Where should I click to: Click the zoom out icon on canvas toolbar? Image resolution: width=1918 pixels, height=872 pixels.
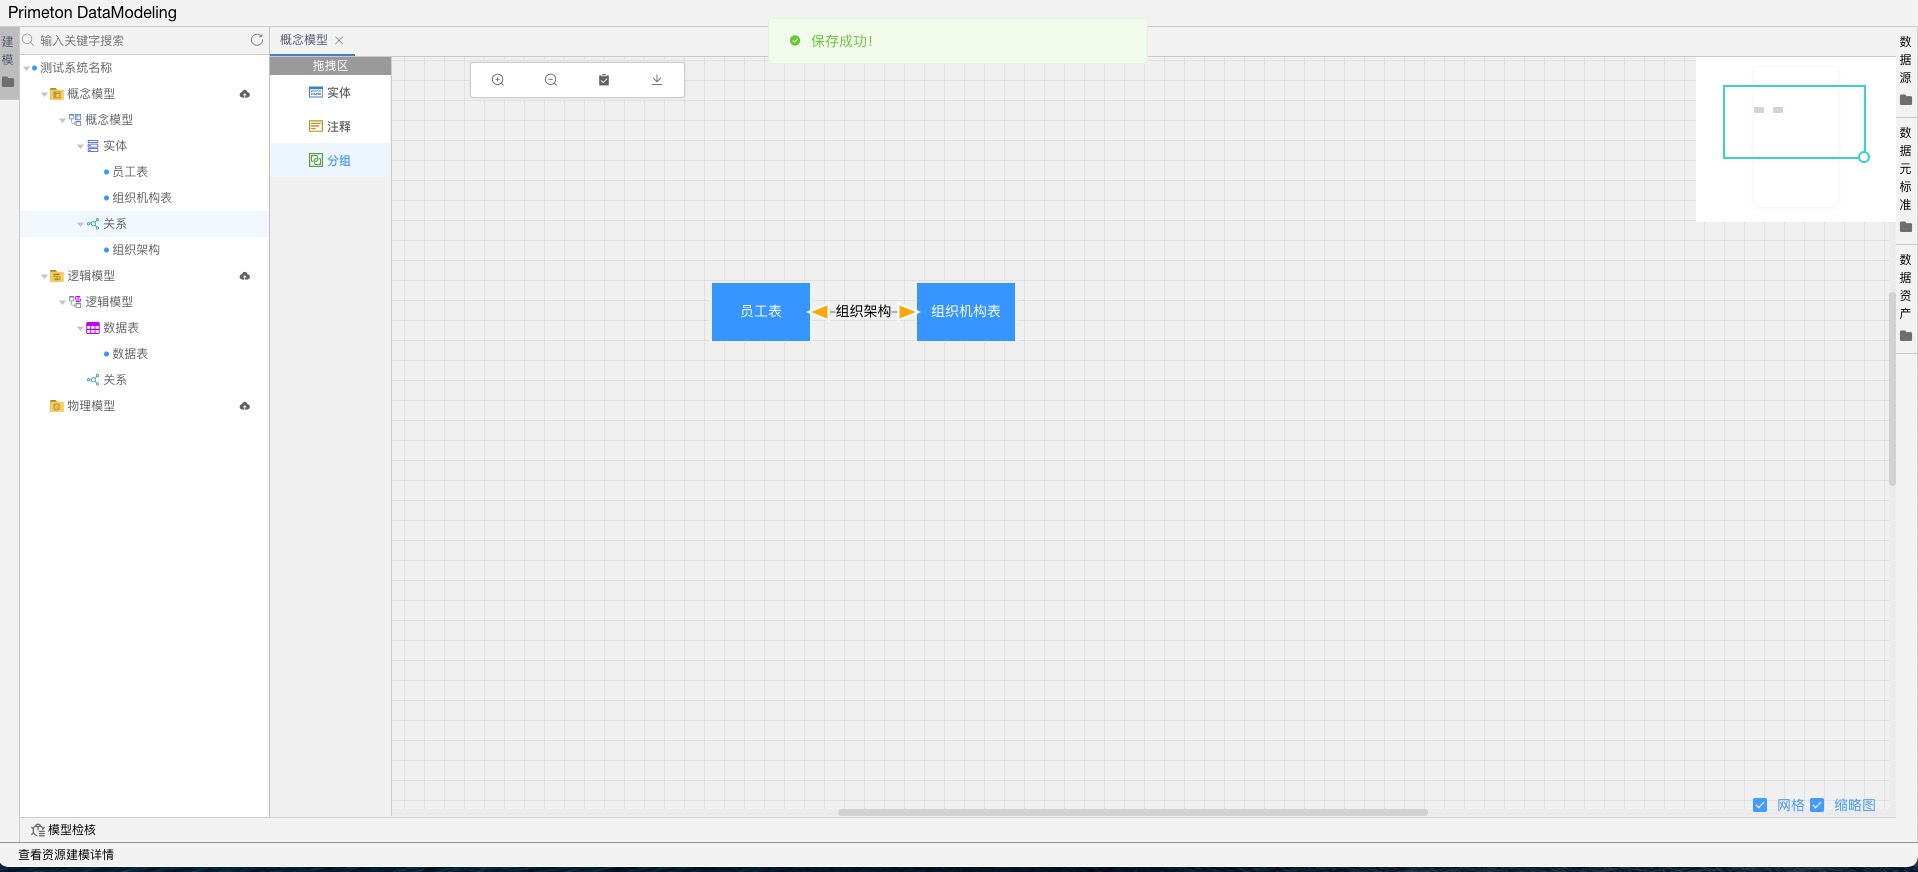pyautogui.click(x=551, y=80)
